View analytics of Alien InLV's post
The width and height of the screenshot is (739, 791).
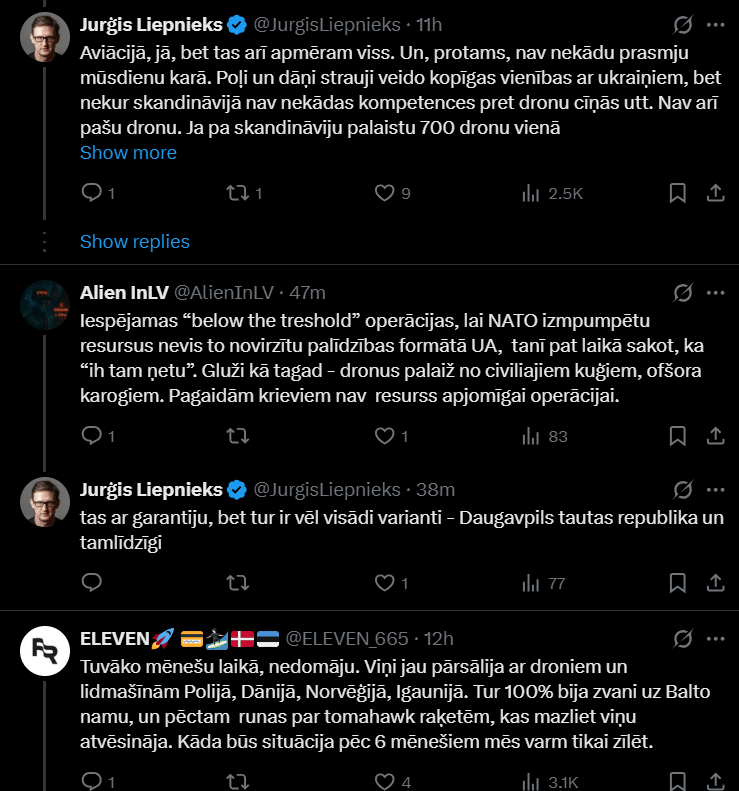(531, 436)
